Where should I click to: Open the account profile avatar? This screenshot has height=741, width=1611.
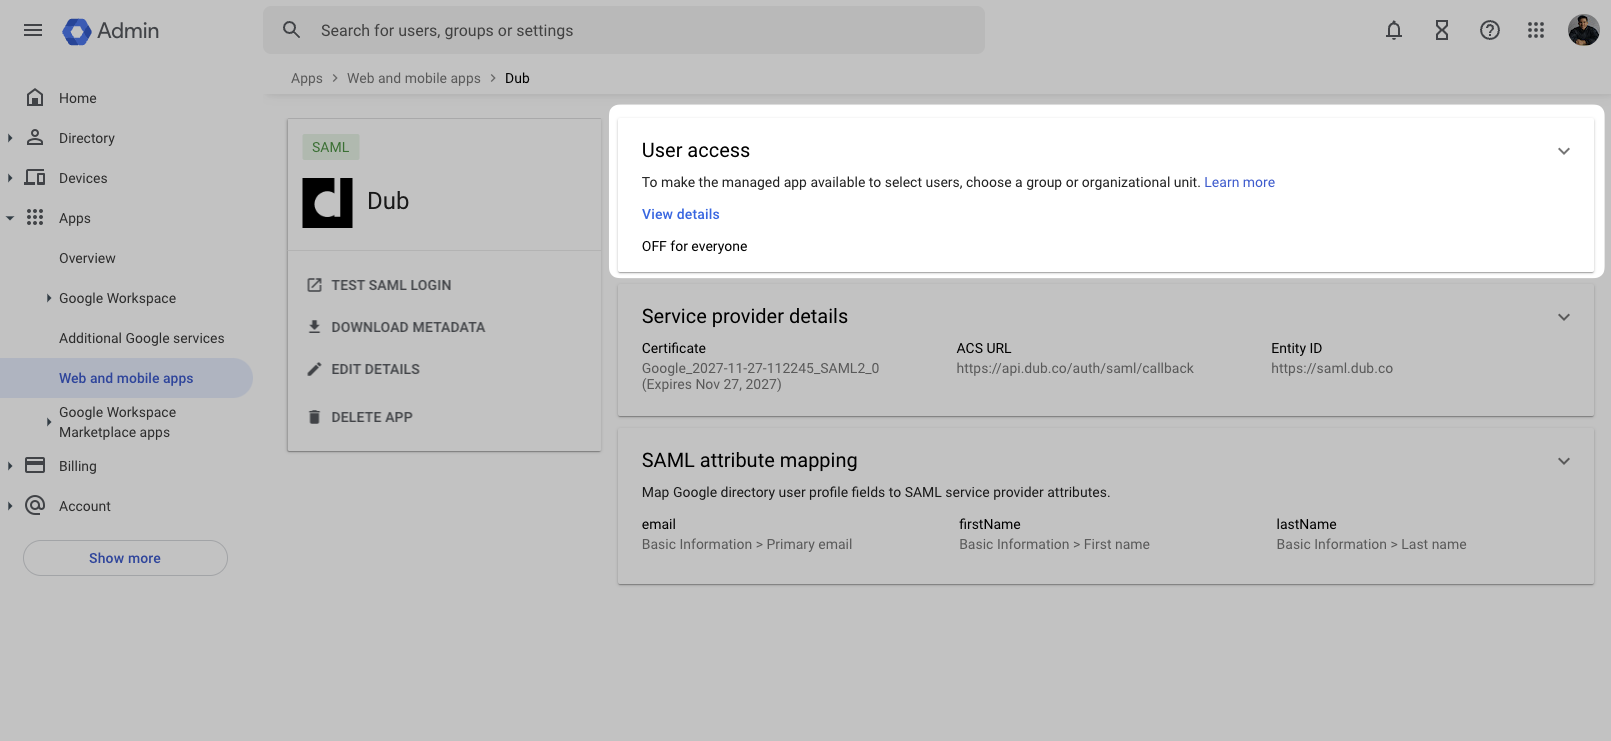tap(1584, 30)
